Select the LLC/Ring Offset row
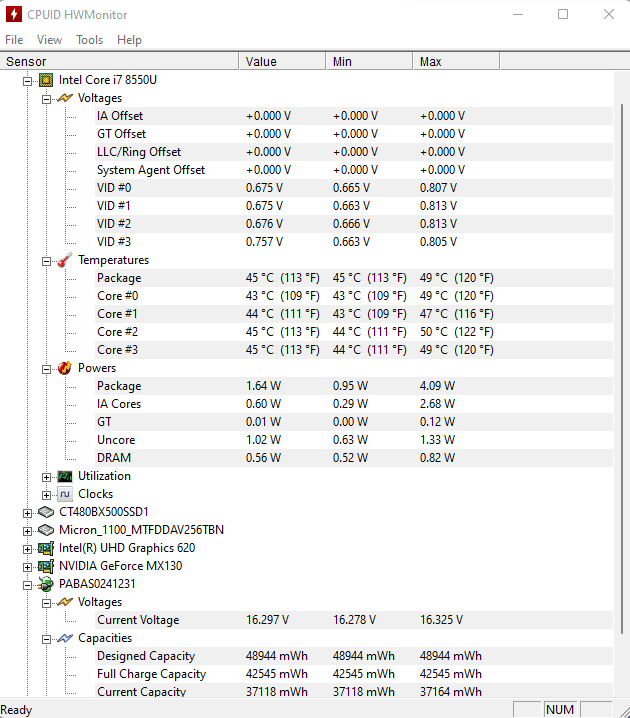Screen dimensions: 630x718 pyautogui.click(x=353, y=152)
